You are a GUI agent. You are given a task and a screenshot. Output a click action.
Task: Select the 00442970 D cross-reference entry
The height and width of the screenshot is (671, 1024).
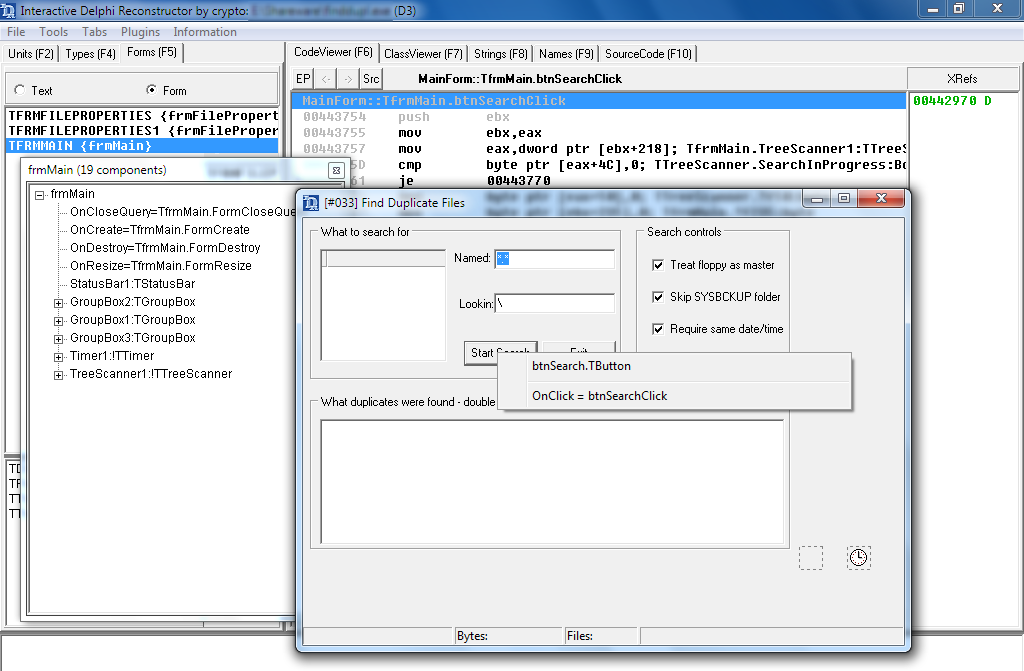[x=952, y=101]
